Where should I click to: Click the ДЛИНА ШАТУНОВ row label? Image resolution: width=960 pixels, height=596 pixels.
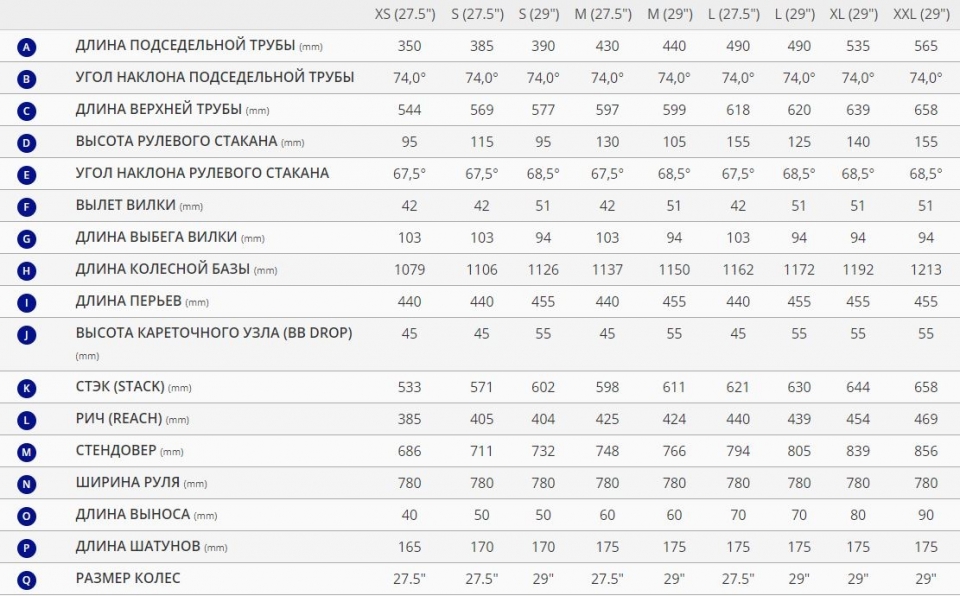pos(138,546)
